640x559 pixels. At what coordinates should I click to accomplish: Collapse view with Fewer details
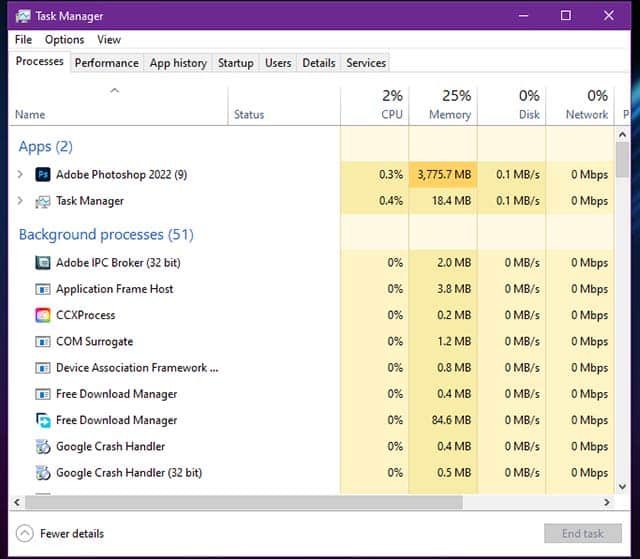pyautogui.click(x=60, y=534)
